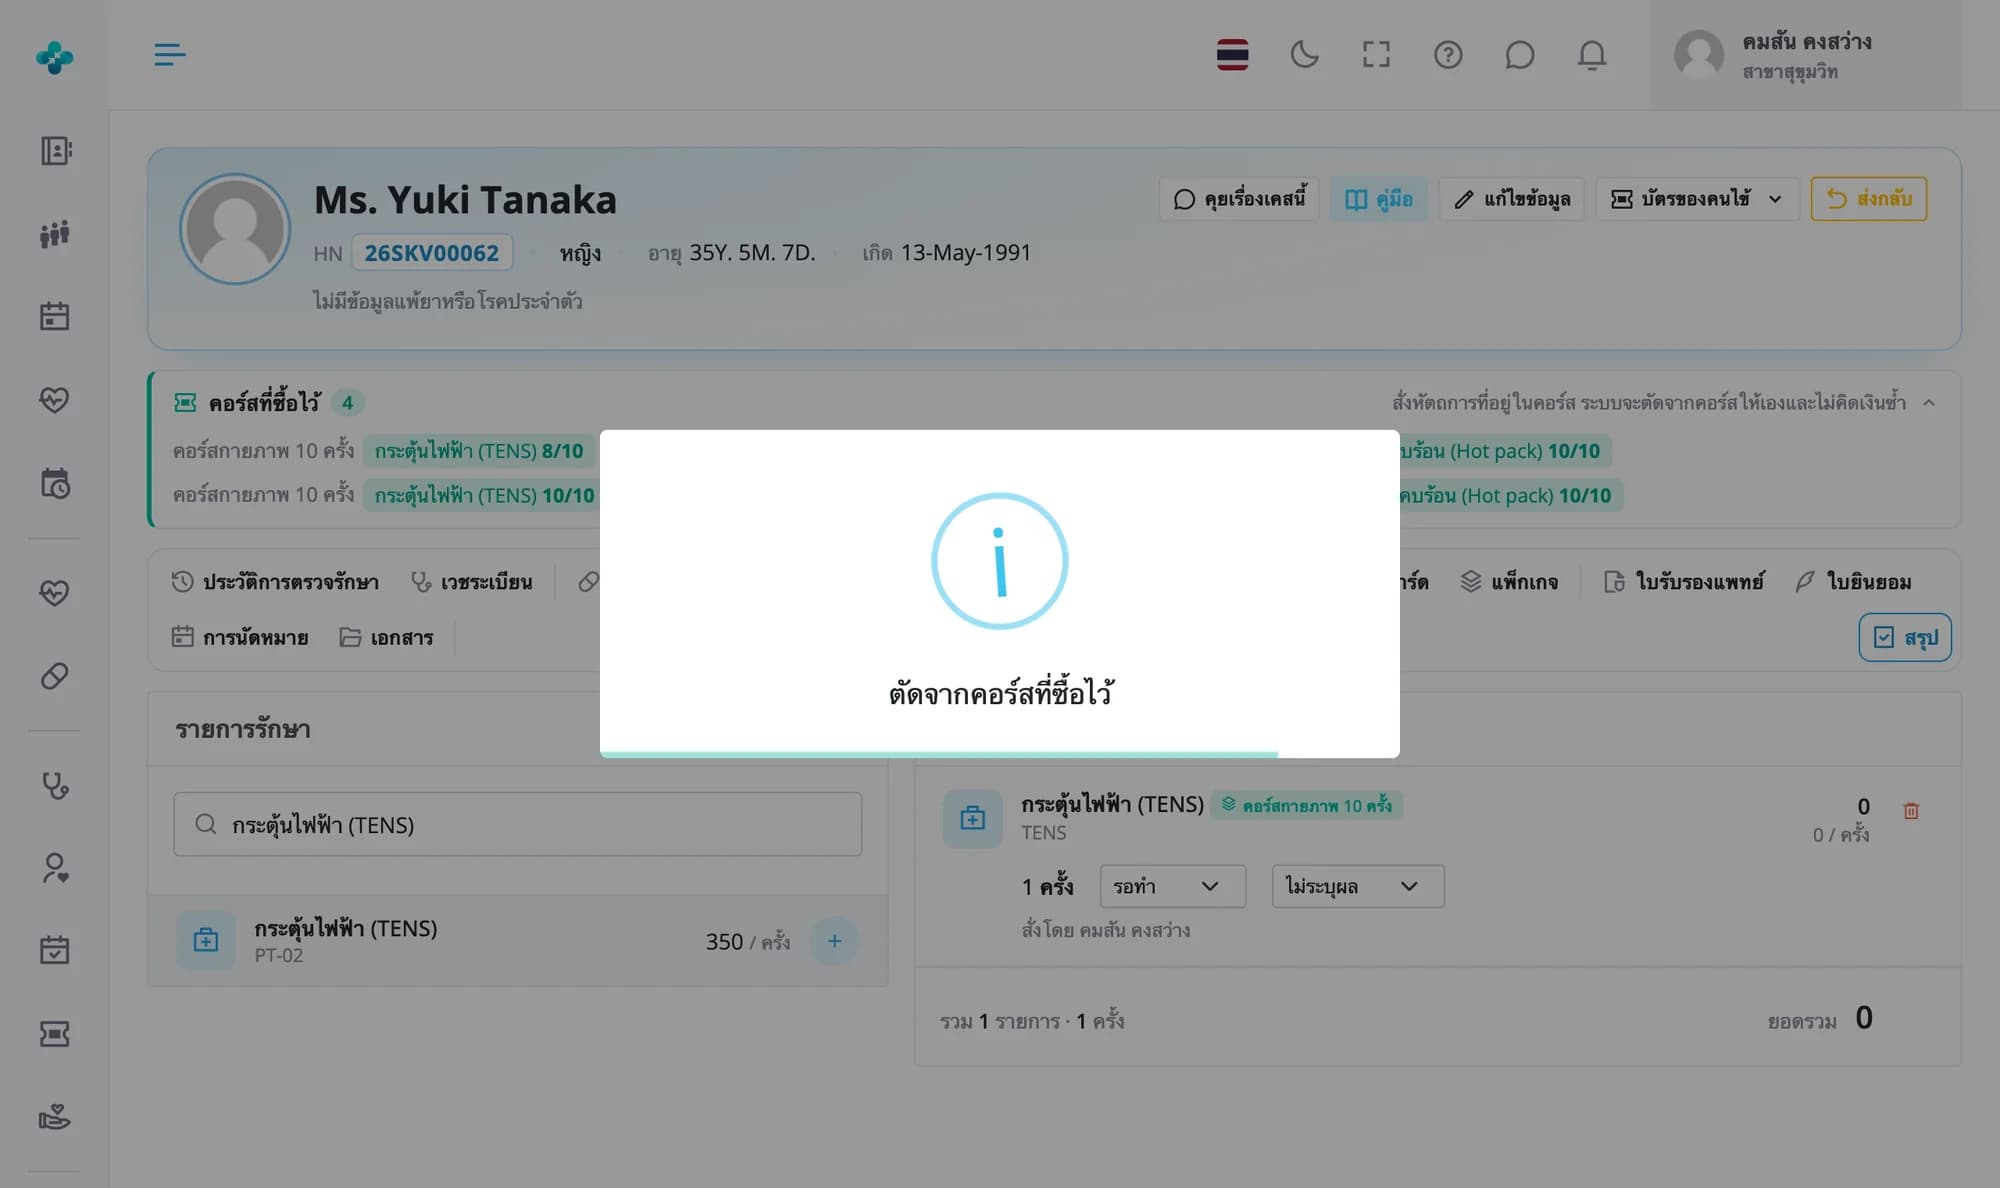The image size is (2000, 1188).
Task: Click แก้ไขข้อมูล edit button
Action: [1511, 199]
